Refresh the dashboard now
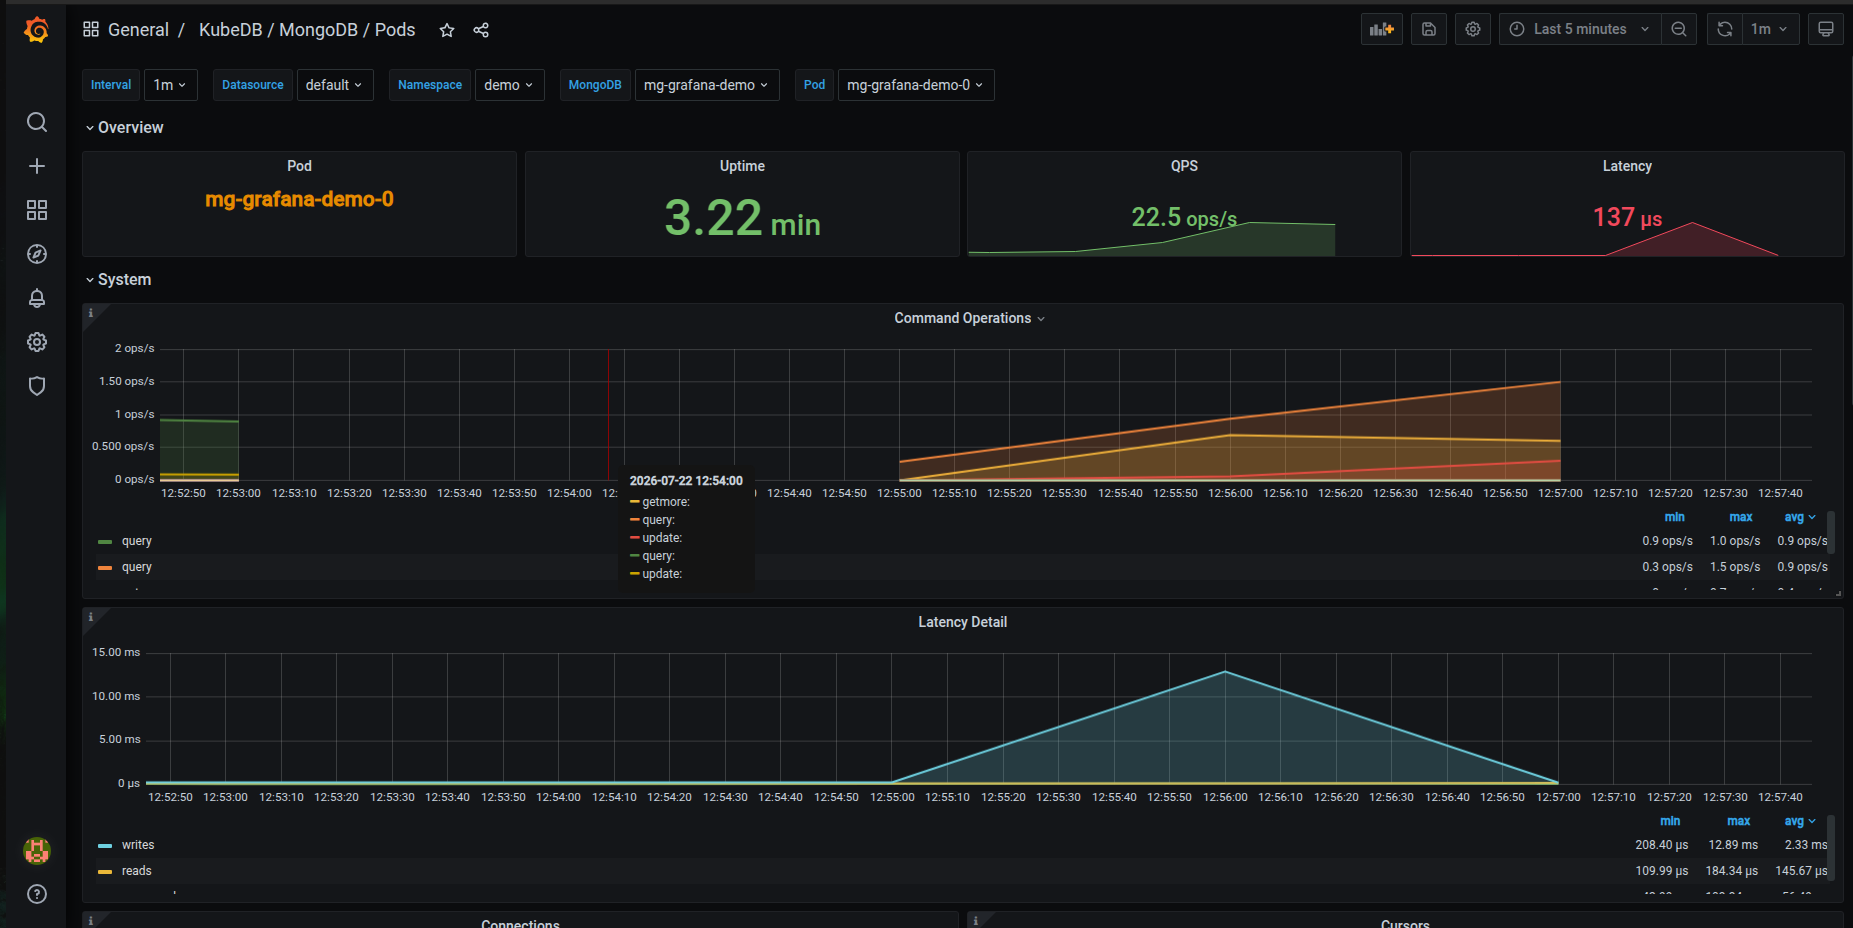The image size is (1853, 928). [x=1725, y=29]
